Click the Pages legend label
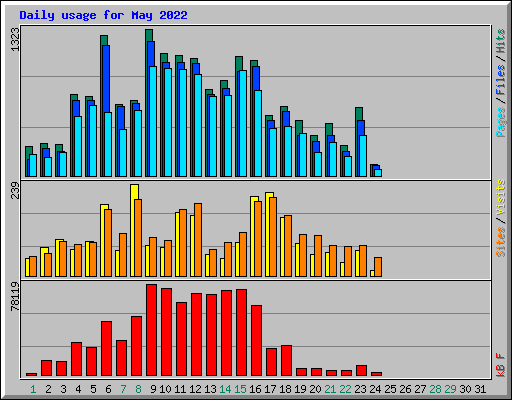 (x=500, y=122)
